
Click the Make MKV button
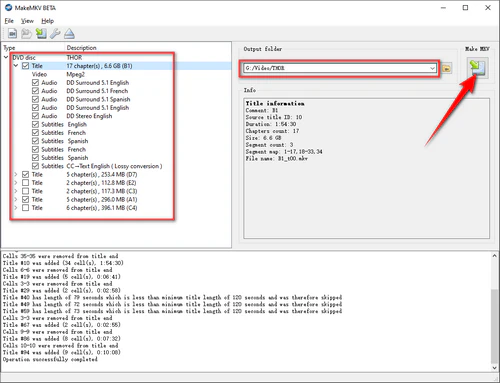[477, 68]
